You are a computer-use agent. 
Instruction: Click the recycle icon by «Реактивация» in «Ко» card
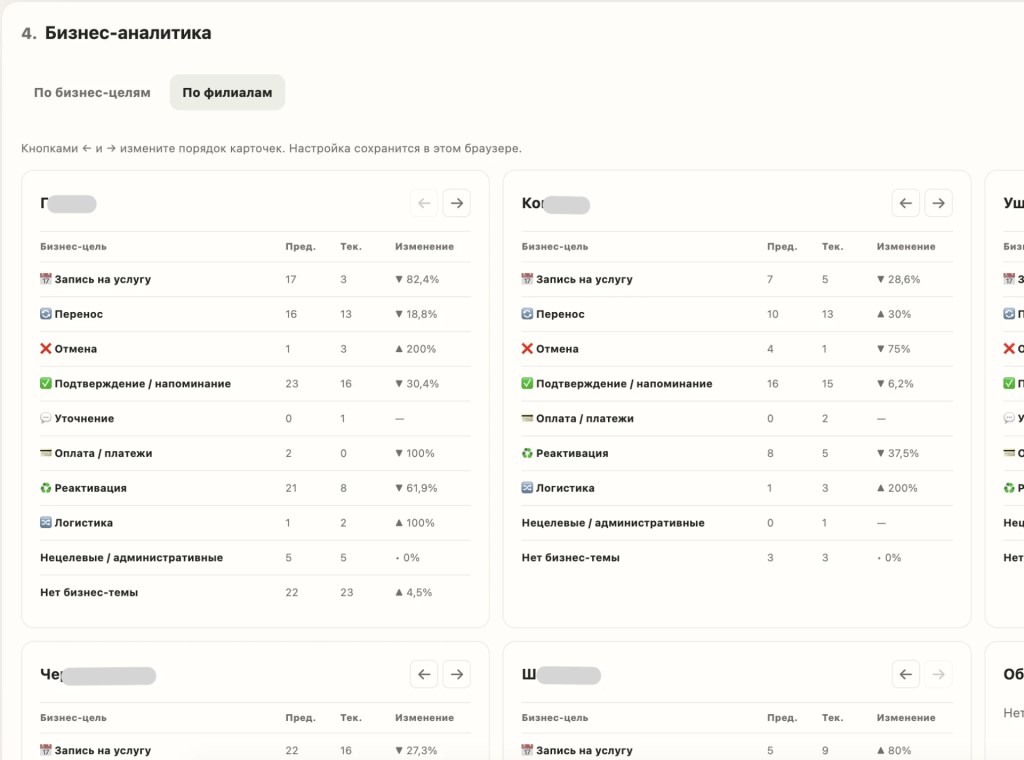(x=527, y=453)
